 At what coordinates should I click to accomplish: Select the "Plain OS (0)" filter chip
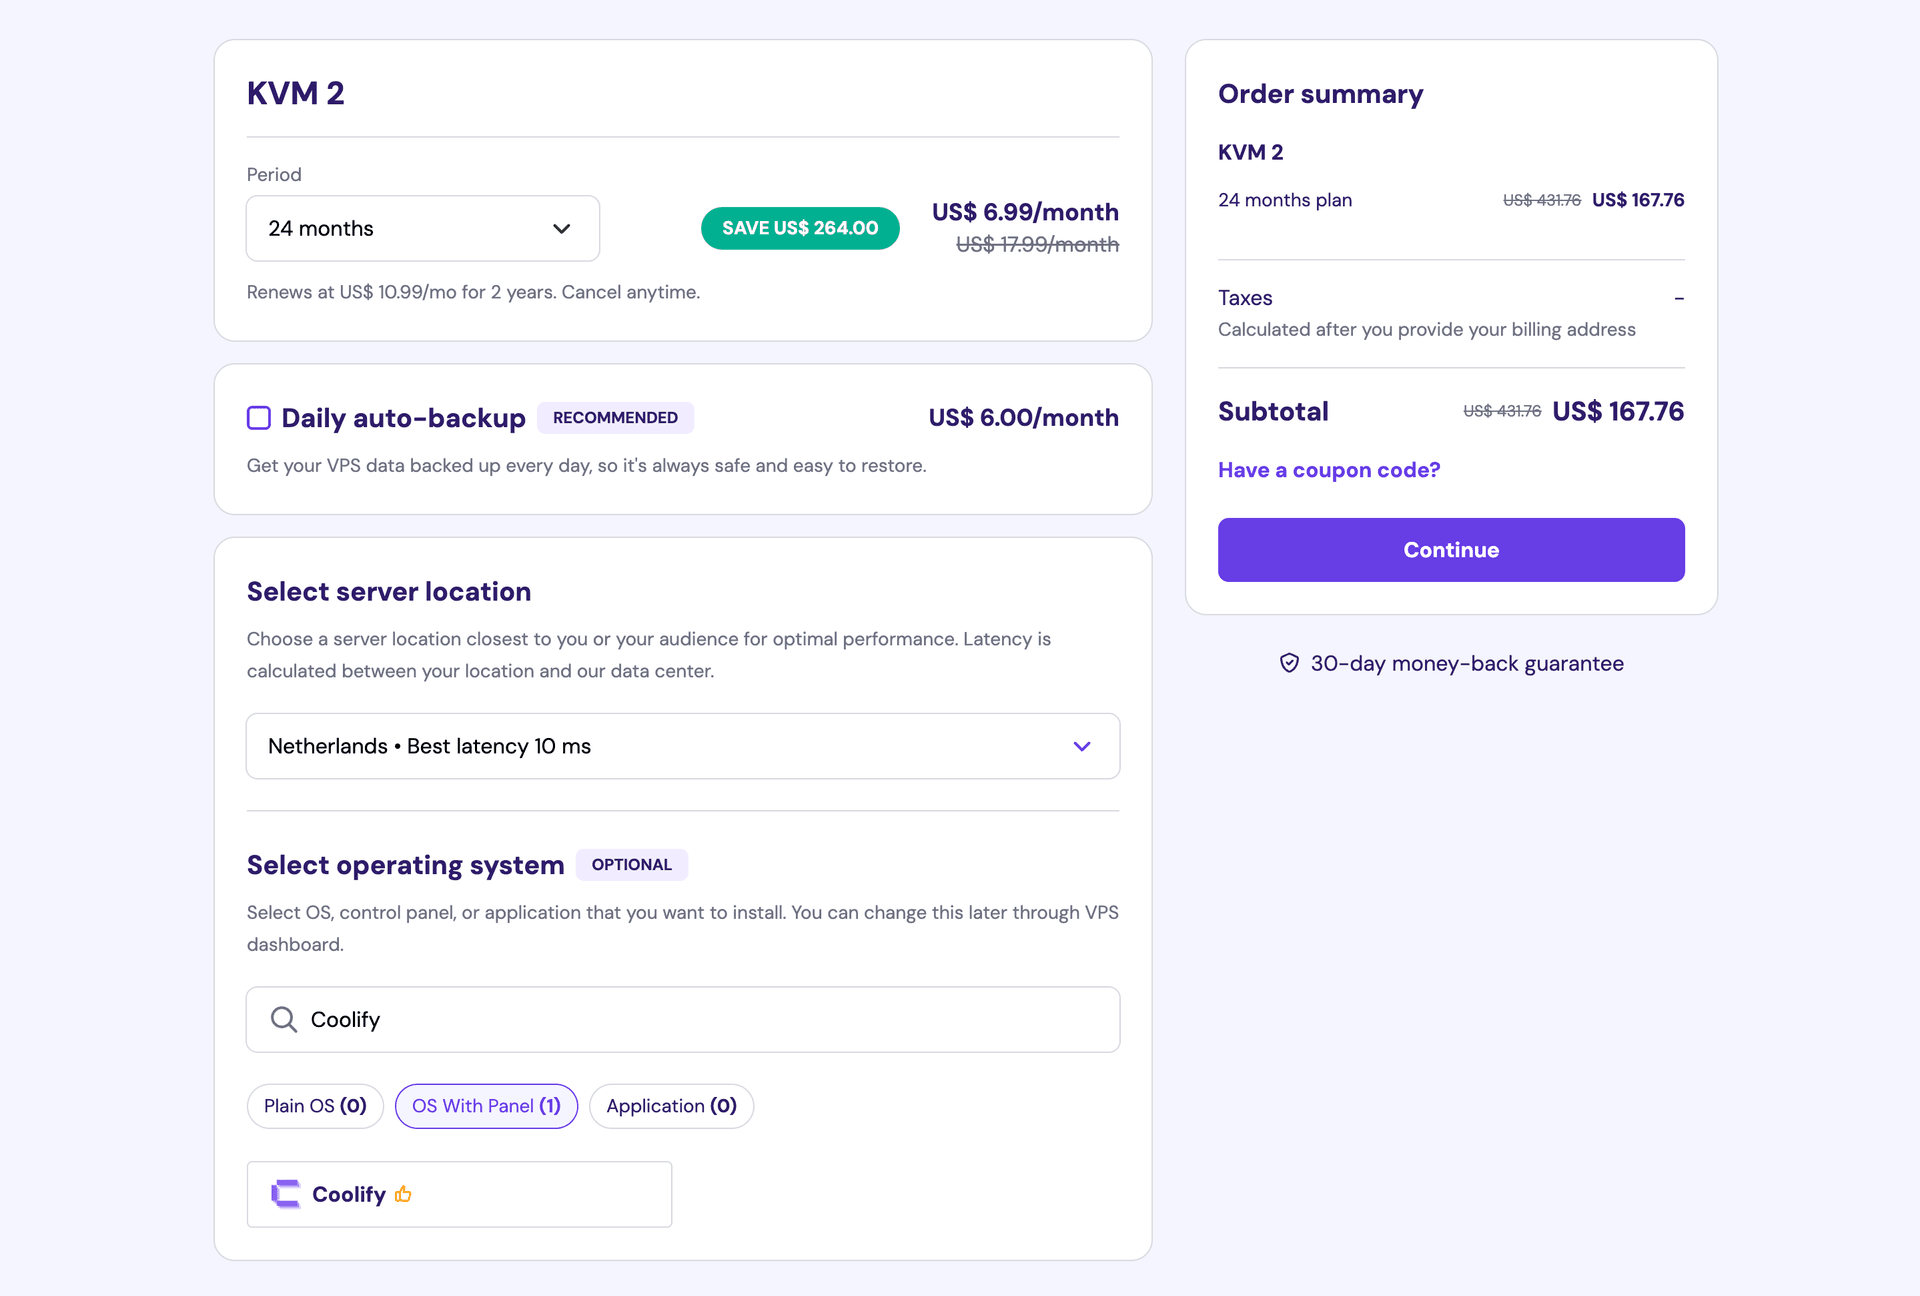pos(314,1106)
